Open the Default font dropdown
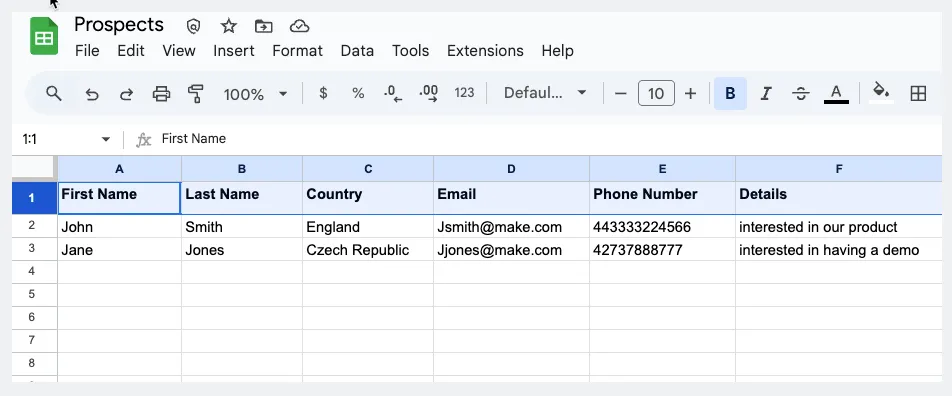The image size is (952, 396). (x=545, y=93)
